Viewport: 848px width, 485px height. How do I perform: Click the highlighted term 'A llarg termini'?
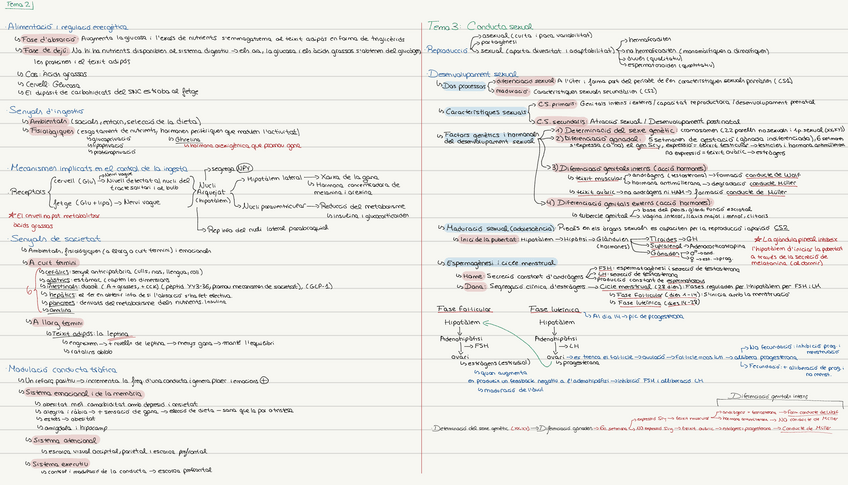[57, 323]
